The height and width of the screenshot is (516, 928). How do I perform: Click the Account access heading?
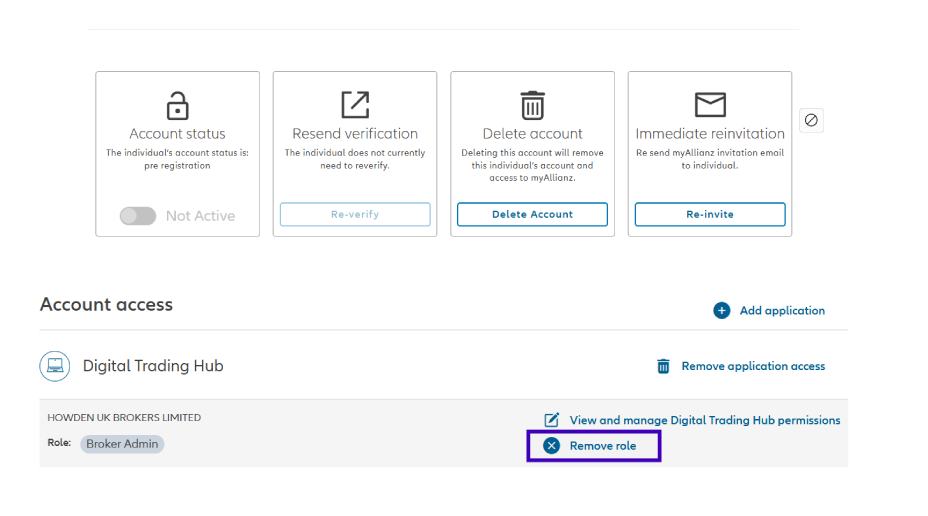(107, 304)
